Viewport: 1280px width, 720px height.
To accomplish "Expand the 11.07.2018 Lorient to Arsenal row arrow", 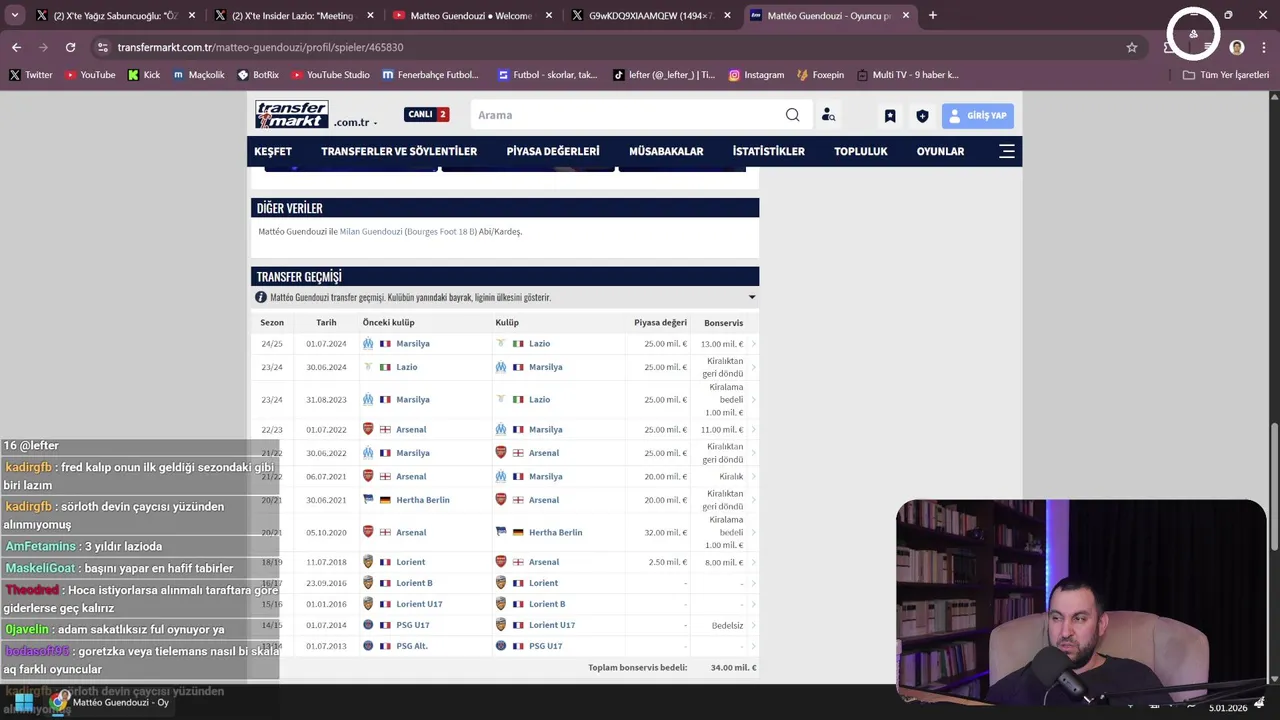I will click(753, 563).
